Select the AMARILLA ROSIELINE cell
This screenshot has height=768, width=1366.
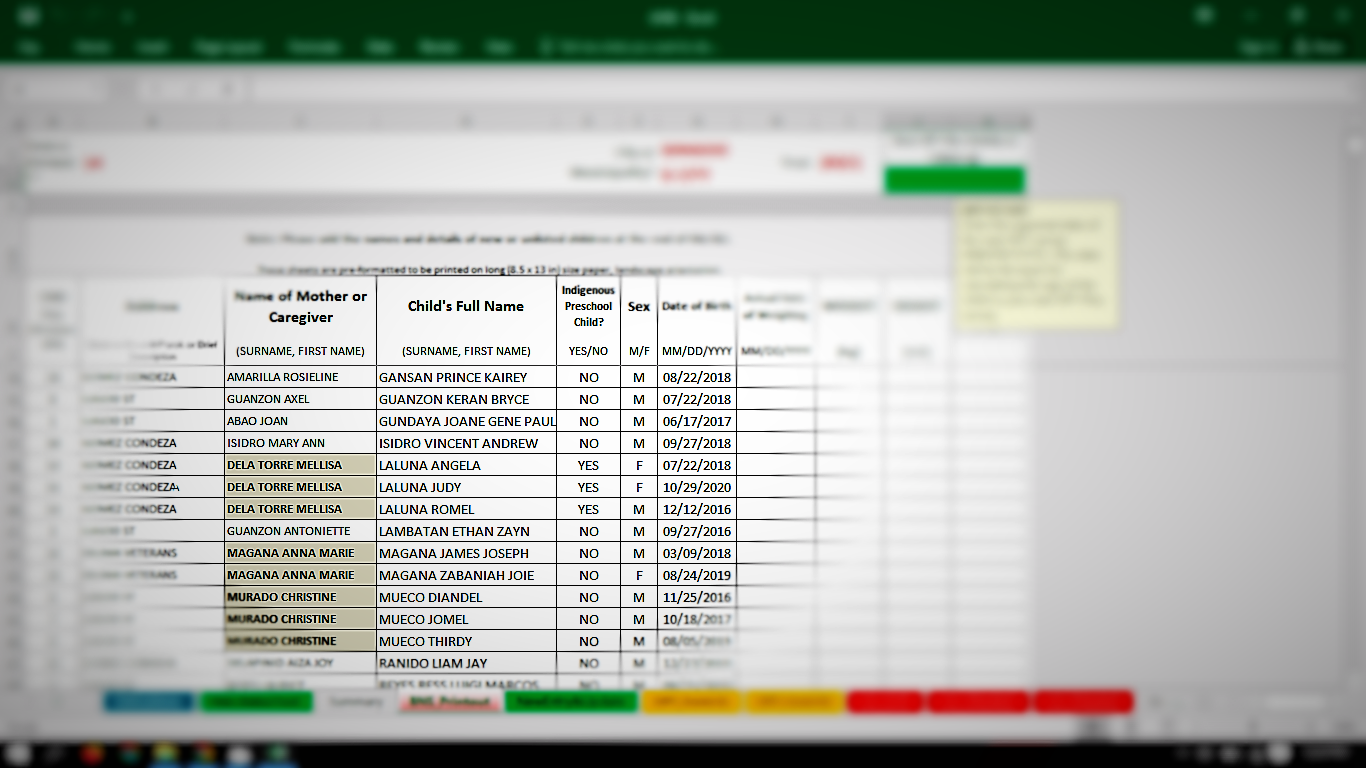point(301,377)
